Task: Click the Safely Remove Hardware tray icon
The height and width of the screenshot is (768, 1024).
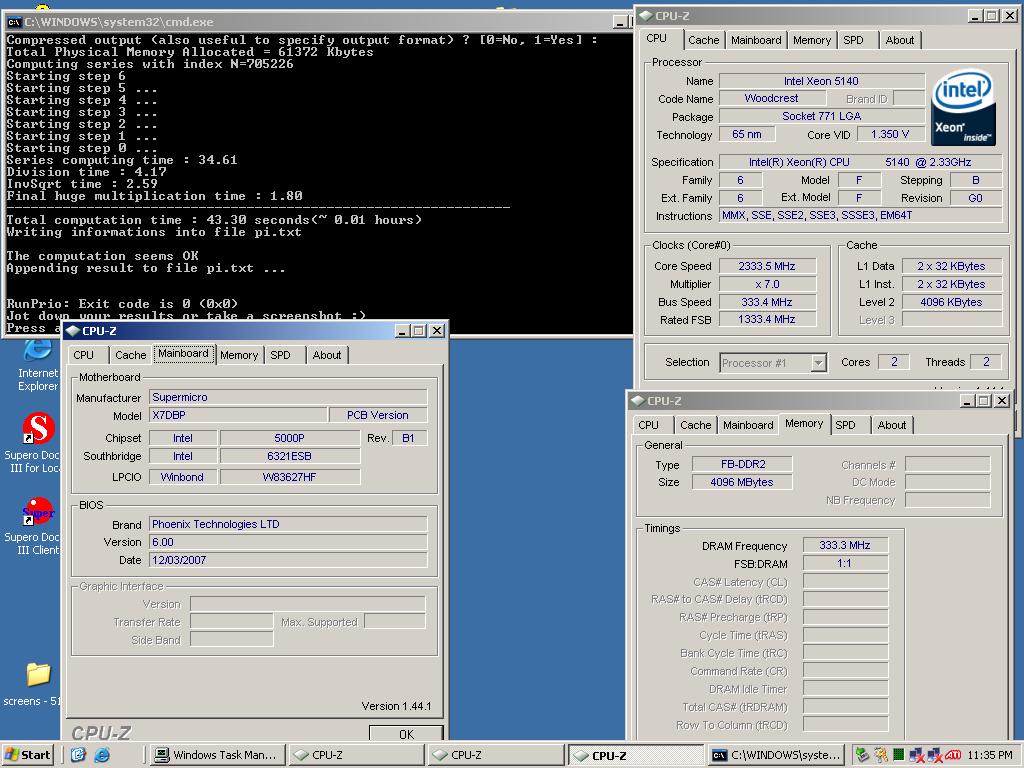Action: click(861, 755)
